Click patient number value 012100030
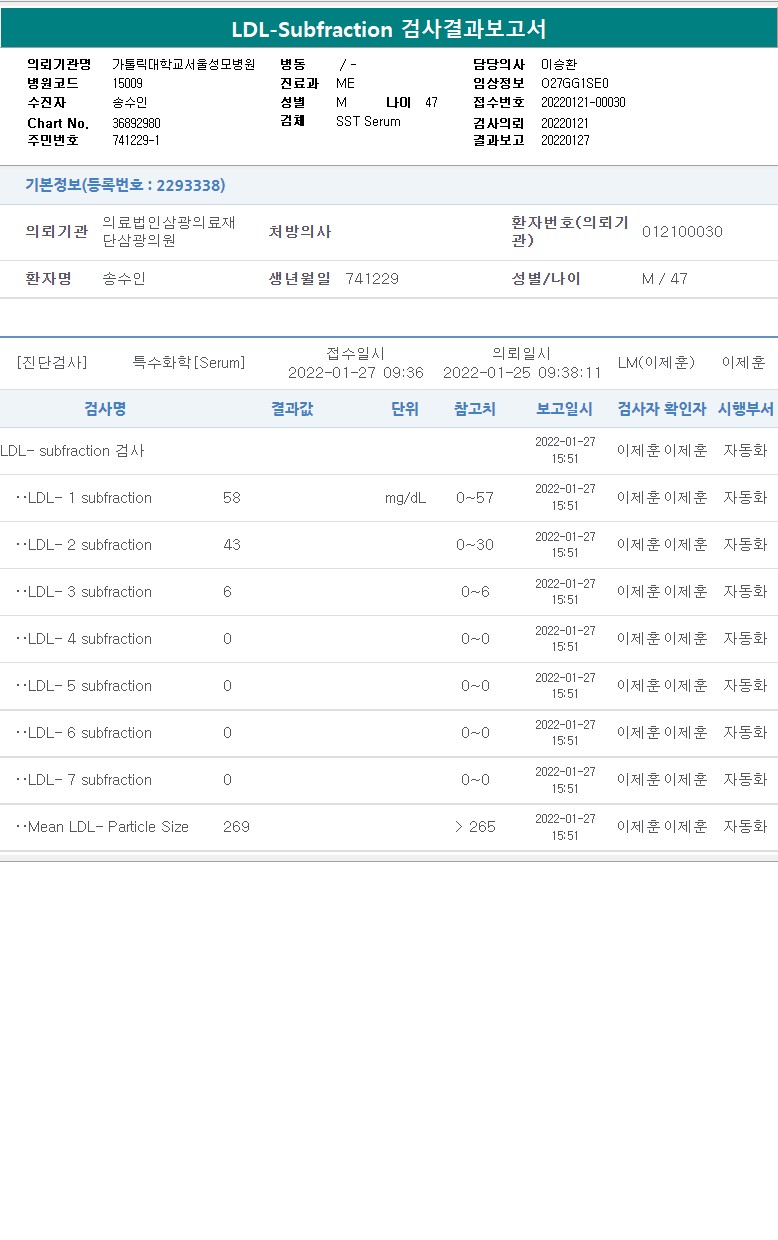This screenshot has width=778, height=1240. (x=682, y=231)
